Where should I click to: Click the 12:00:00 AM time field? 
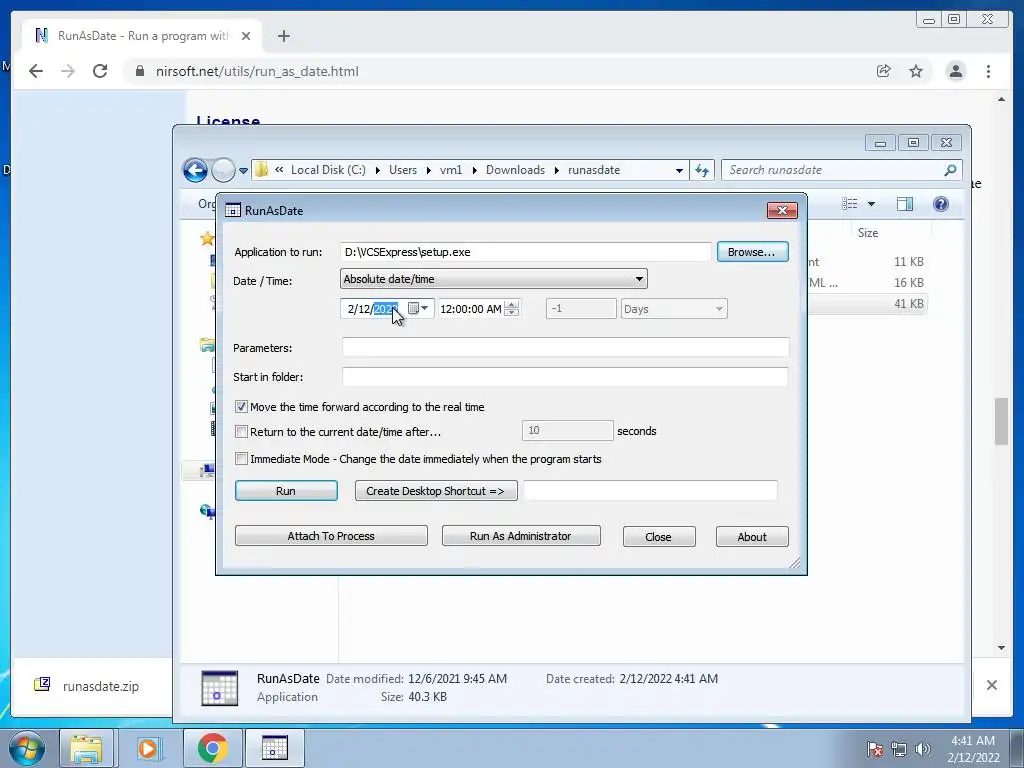pos(471,309)
